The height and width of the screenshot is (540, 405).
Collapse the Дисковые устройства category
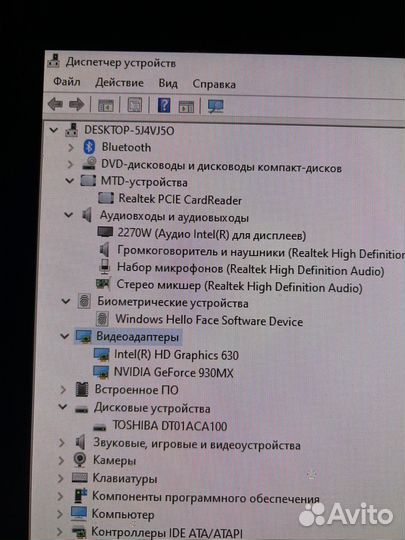click(x=63, y=407)
